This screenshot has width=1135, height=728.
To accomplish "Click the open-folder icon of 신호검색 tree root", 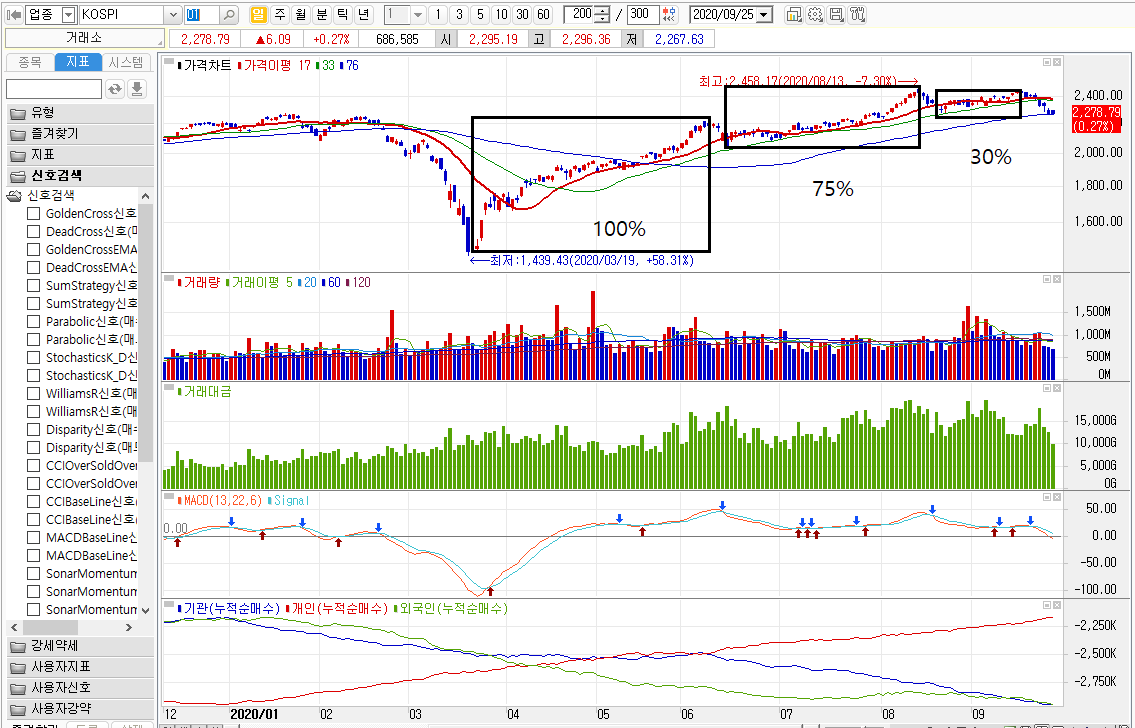I will coord(14,195).
